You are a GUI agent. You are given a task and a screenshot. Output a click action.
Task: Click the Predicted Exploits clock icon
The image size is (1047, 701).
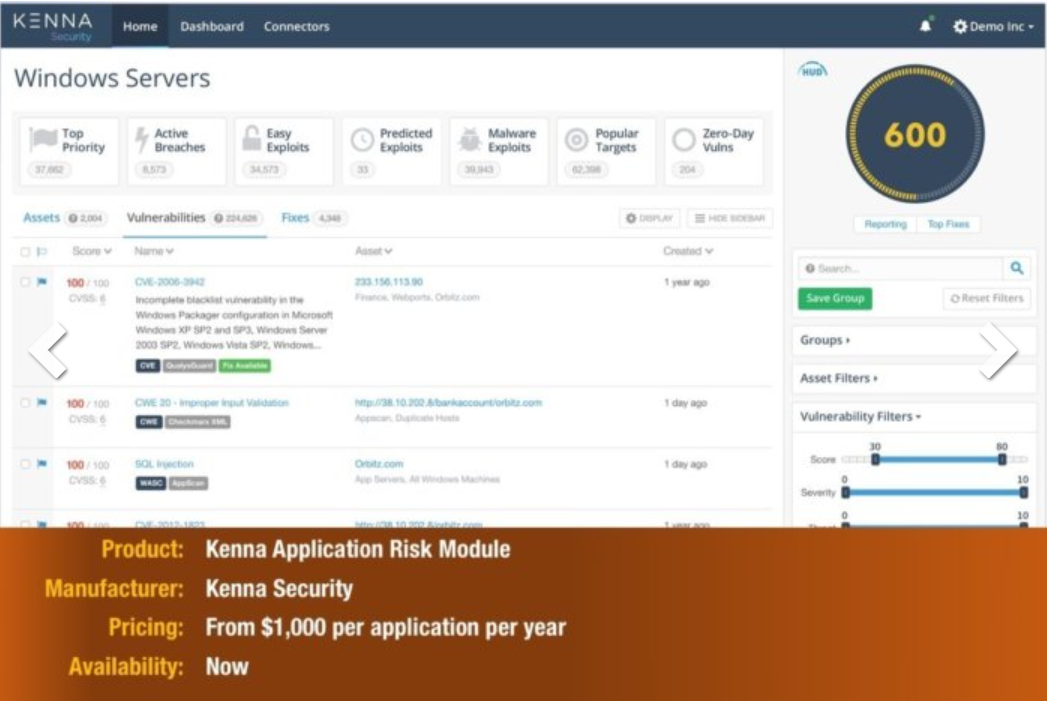pos(362,140)
